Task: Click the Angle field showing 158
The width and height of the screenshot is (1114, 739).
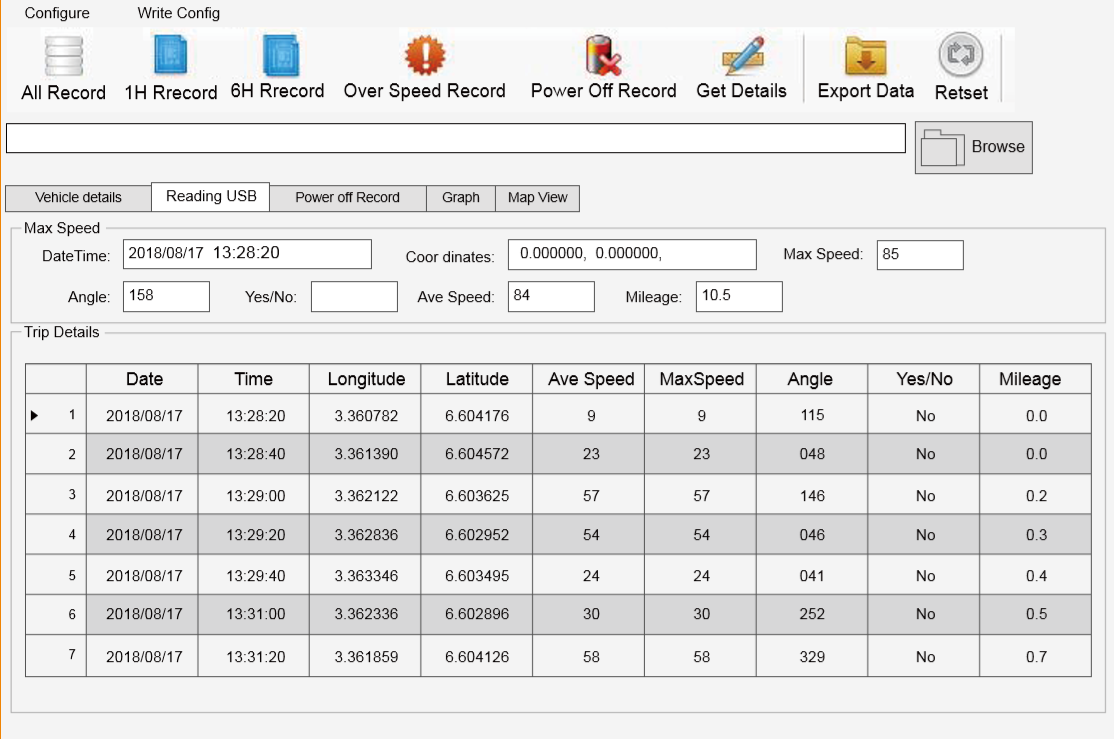Action: 166,296
